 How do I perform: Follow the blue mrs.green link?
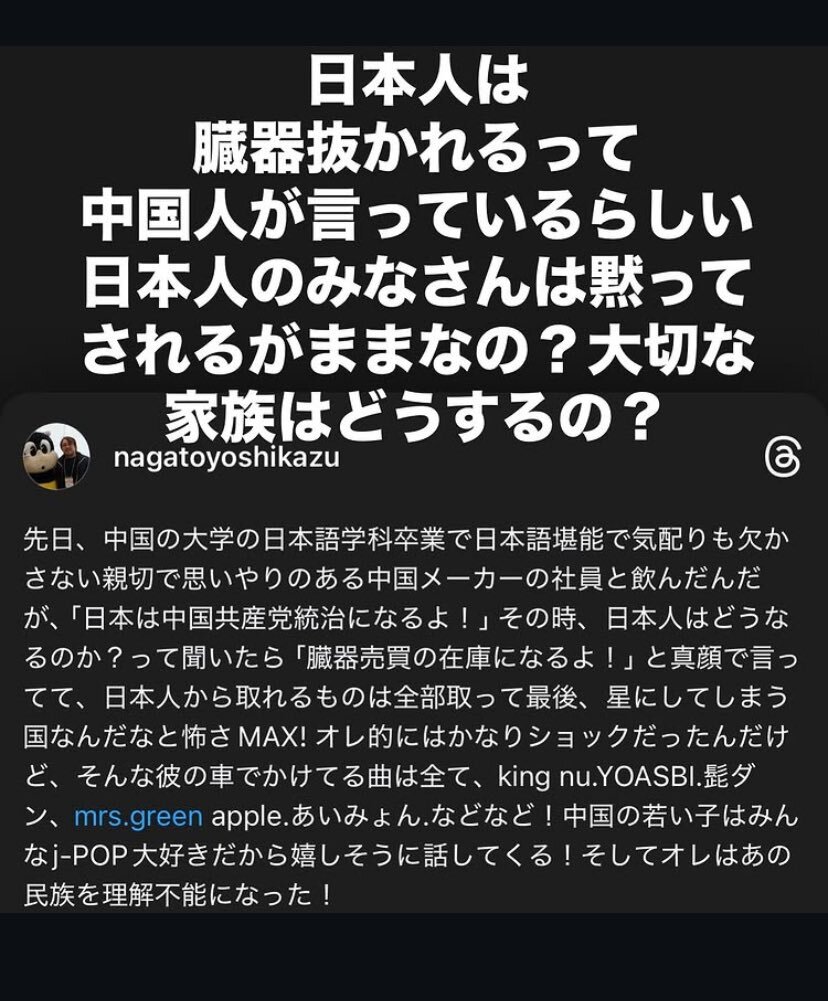(x=139, y=817)
